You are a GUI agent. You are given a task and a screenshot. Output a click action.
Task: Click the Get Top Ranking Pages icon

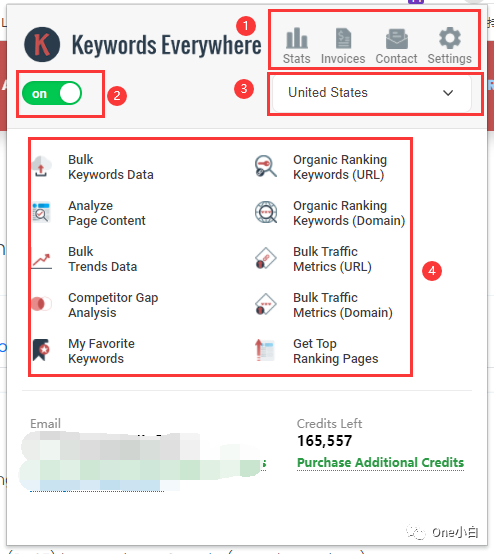tap(265, 350)
